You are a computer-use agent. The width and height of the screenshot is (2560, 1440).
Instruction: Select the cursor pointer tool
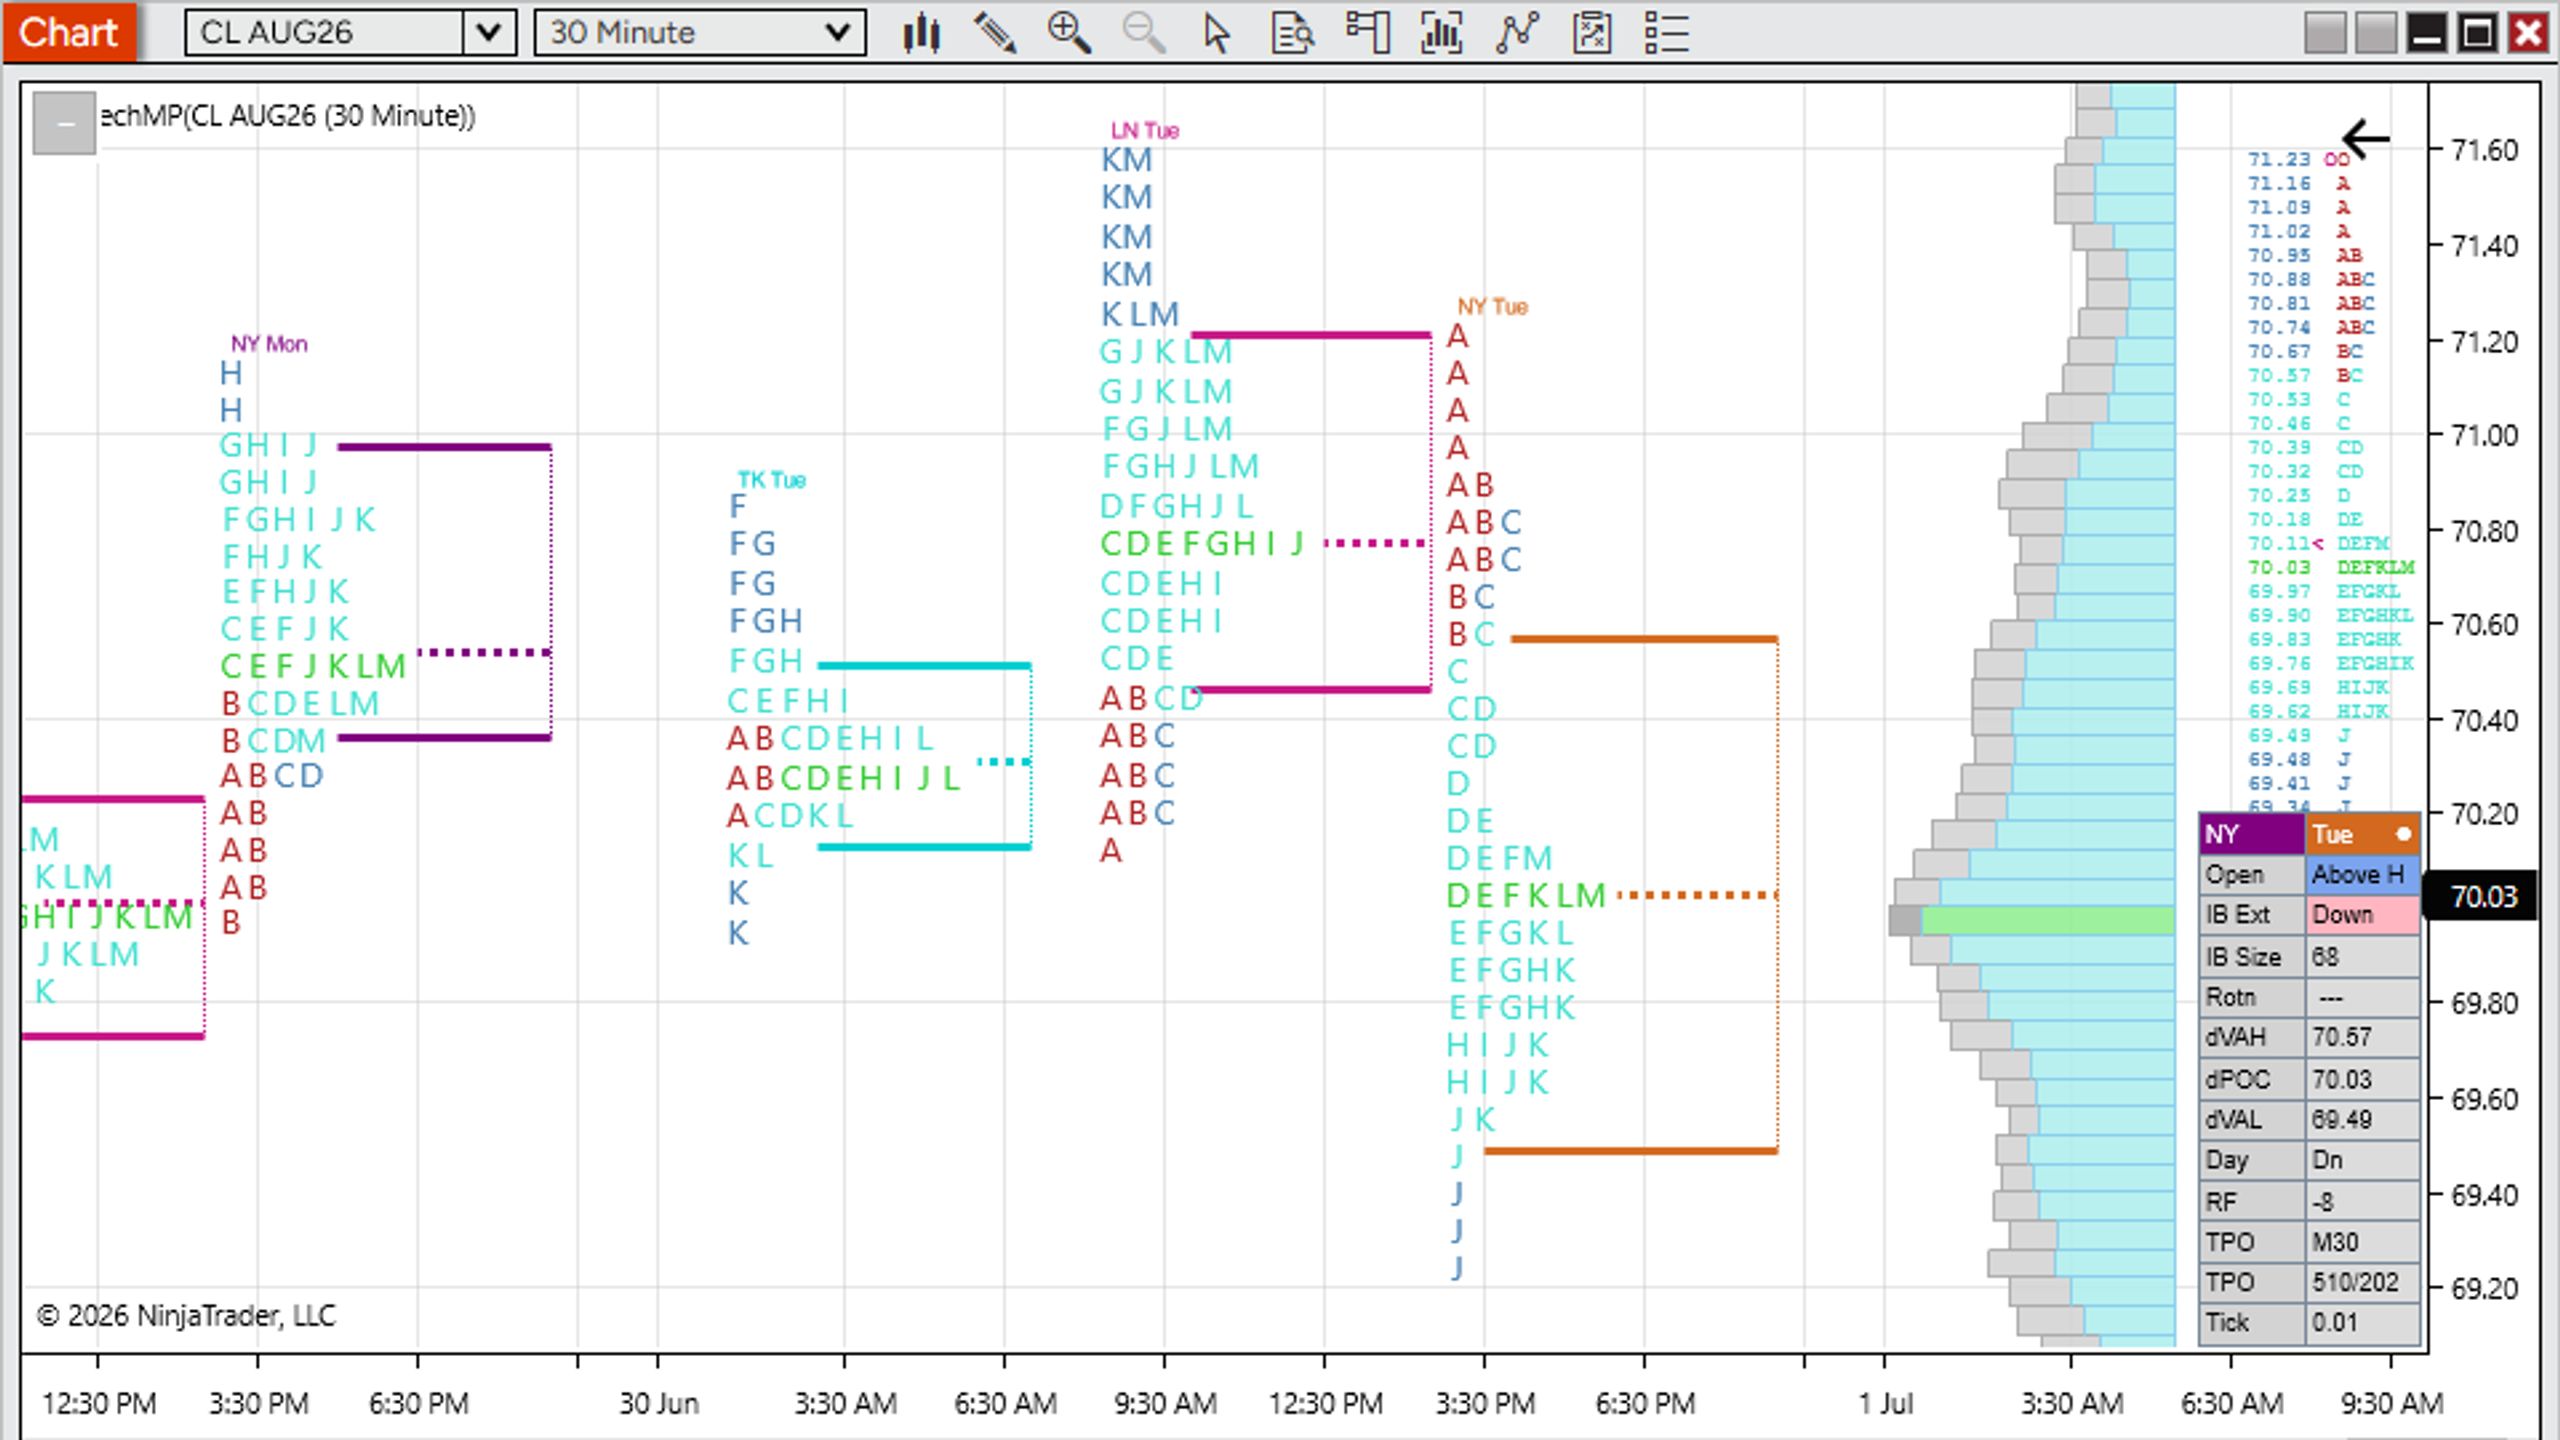(x=1217, y=33)
